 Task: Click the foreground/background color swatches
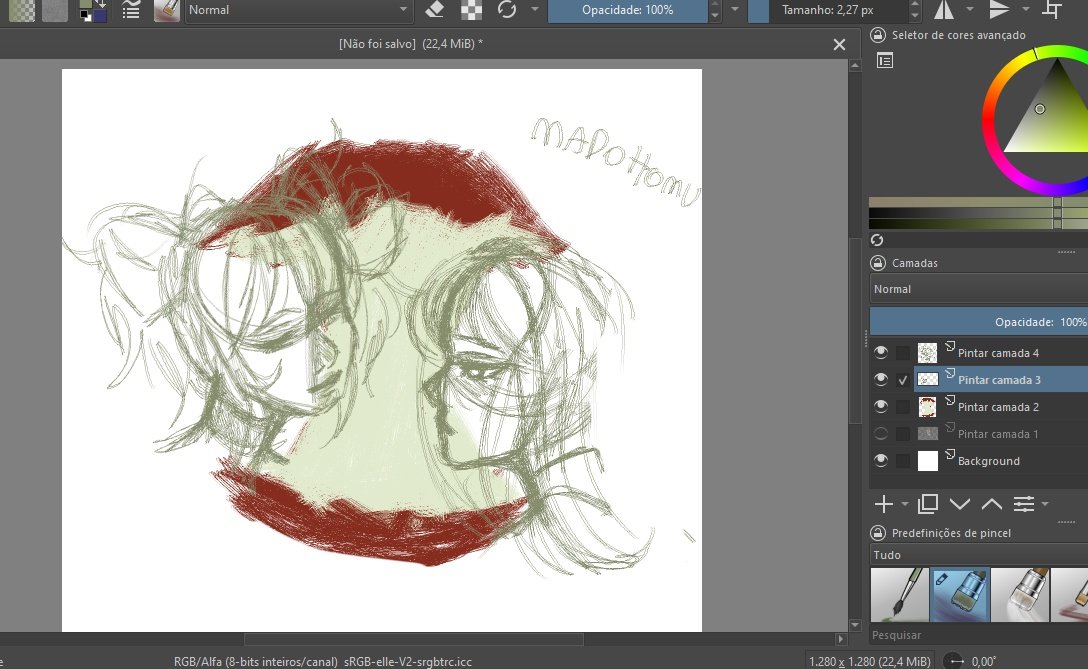coord(92,10)
